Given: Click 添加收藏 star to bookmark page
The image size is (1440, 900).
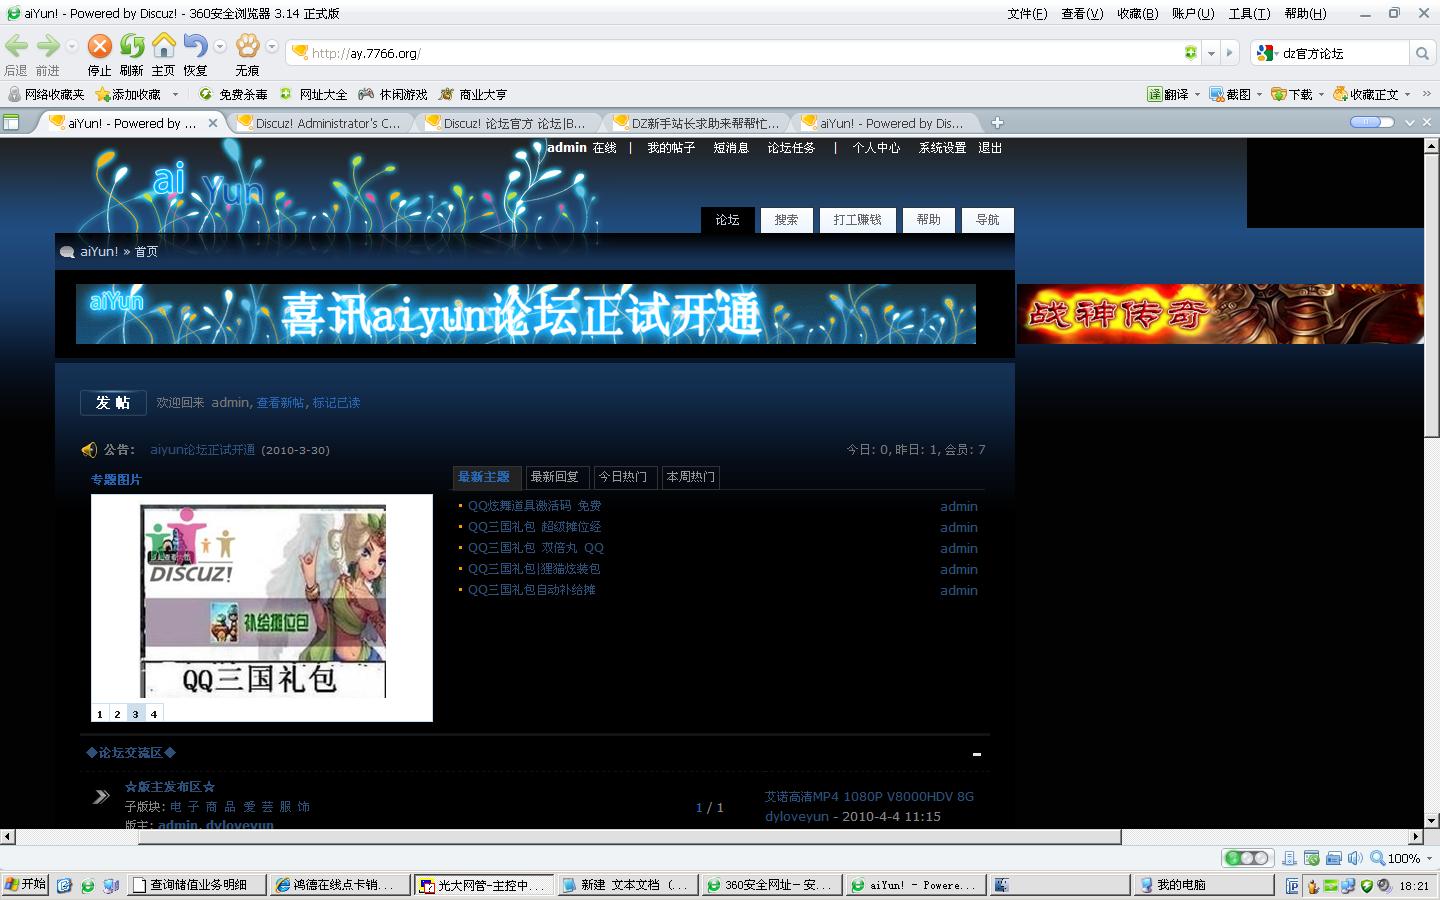Looking at the screenshot, I should pos(127,94).
